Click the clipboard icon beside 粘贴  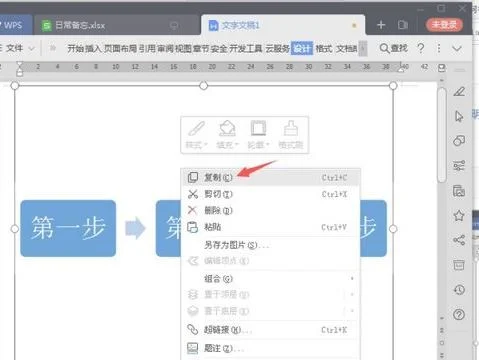pos(193,227)
